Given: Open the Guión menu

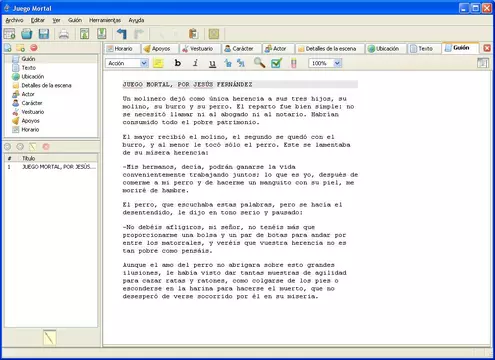Looking at the screenshot, I should point(75,20).
